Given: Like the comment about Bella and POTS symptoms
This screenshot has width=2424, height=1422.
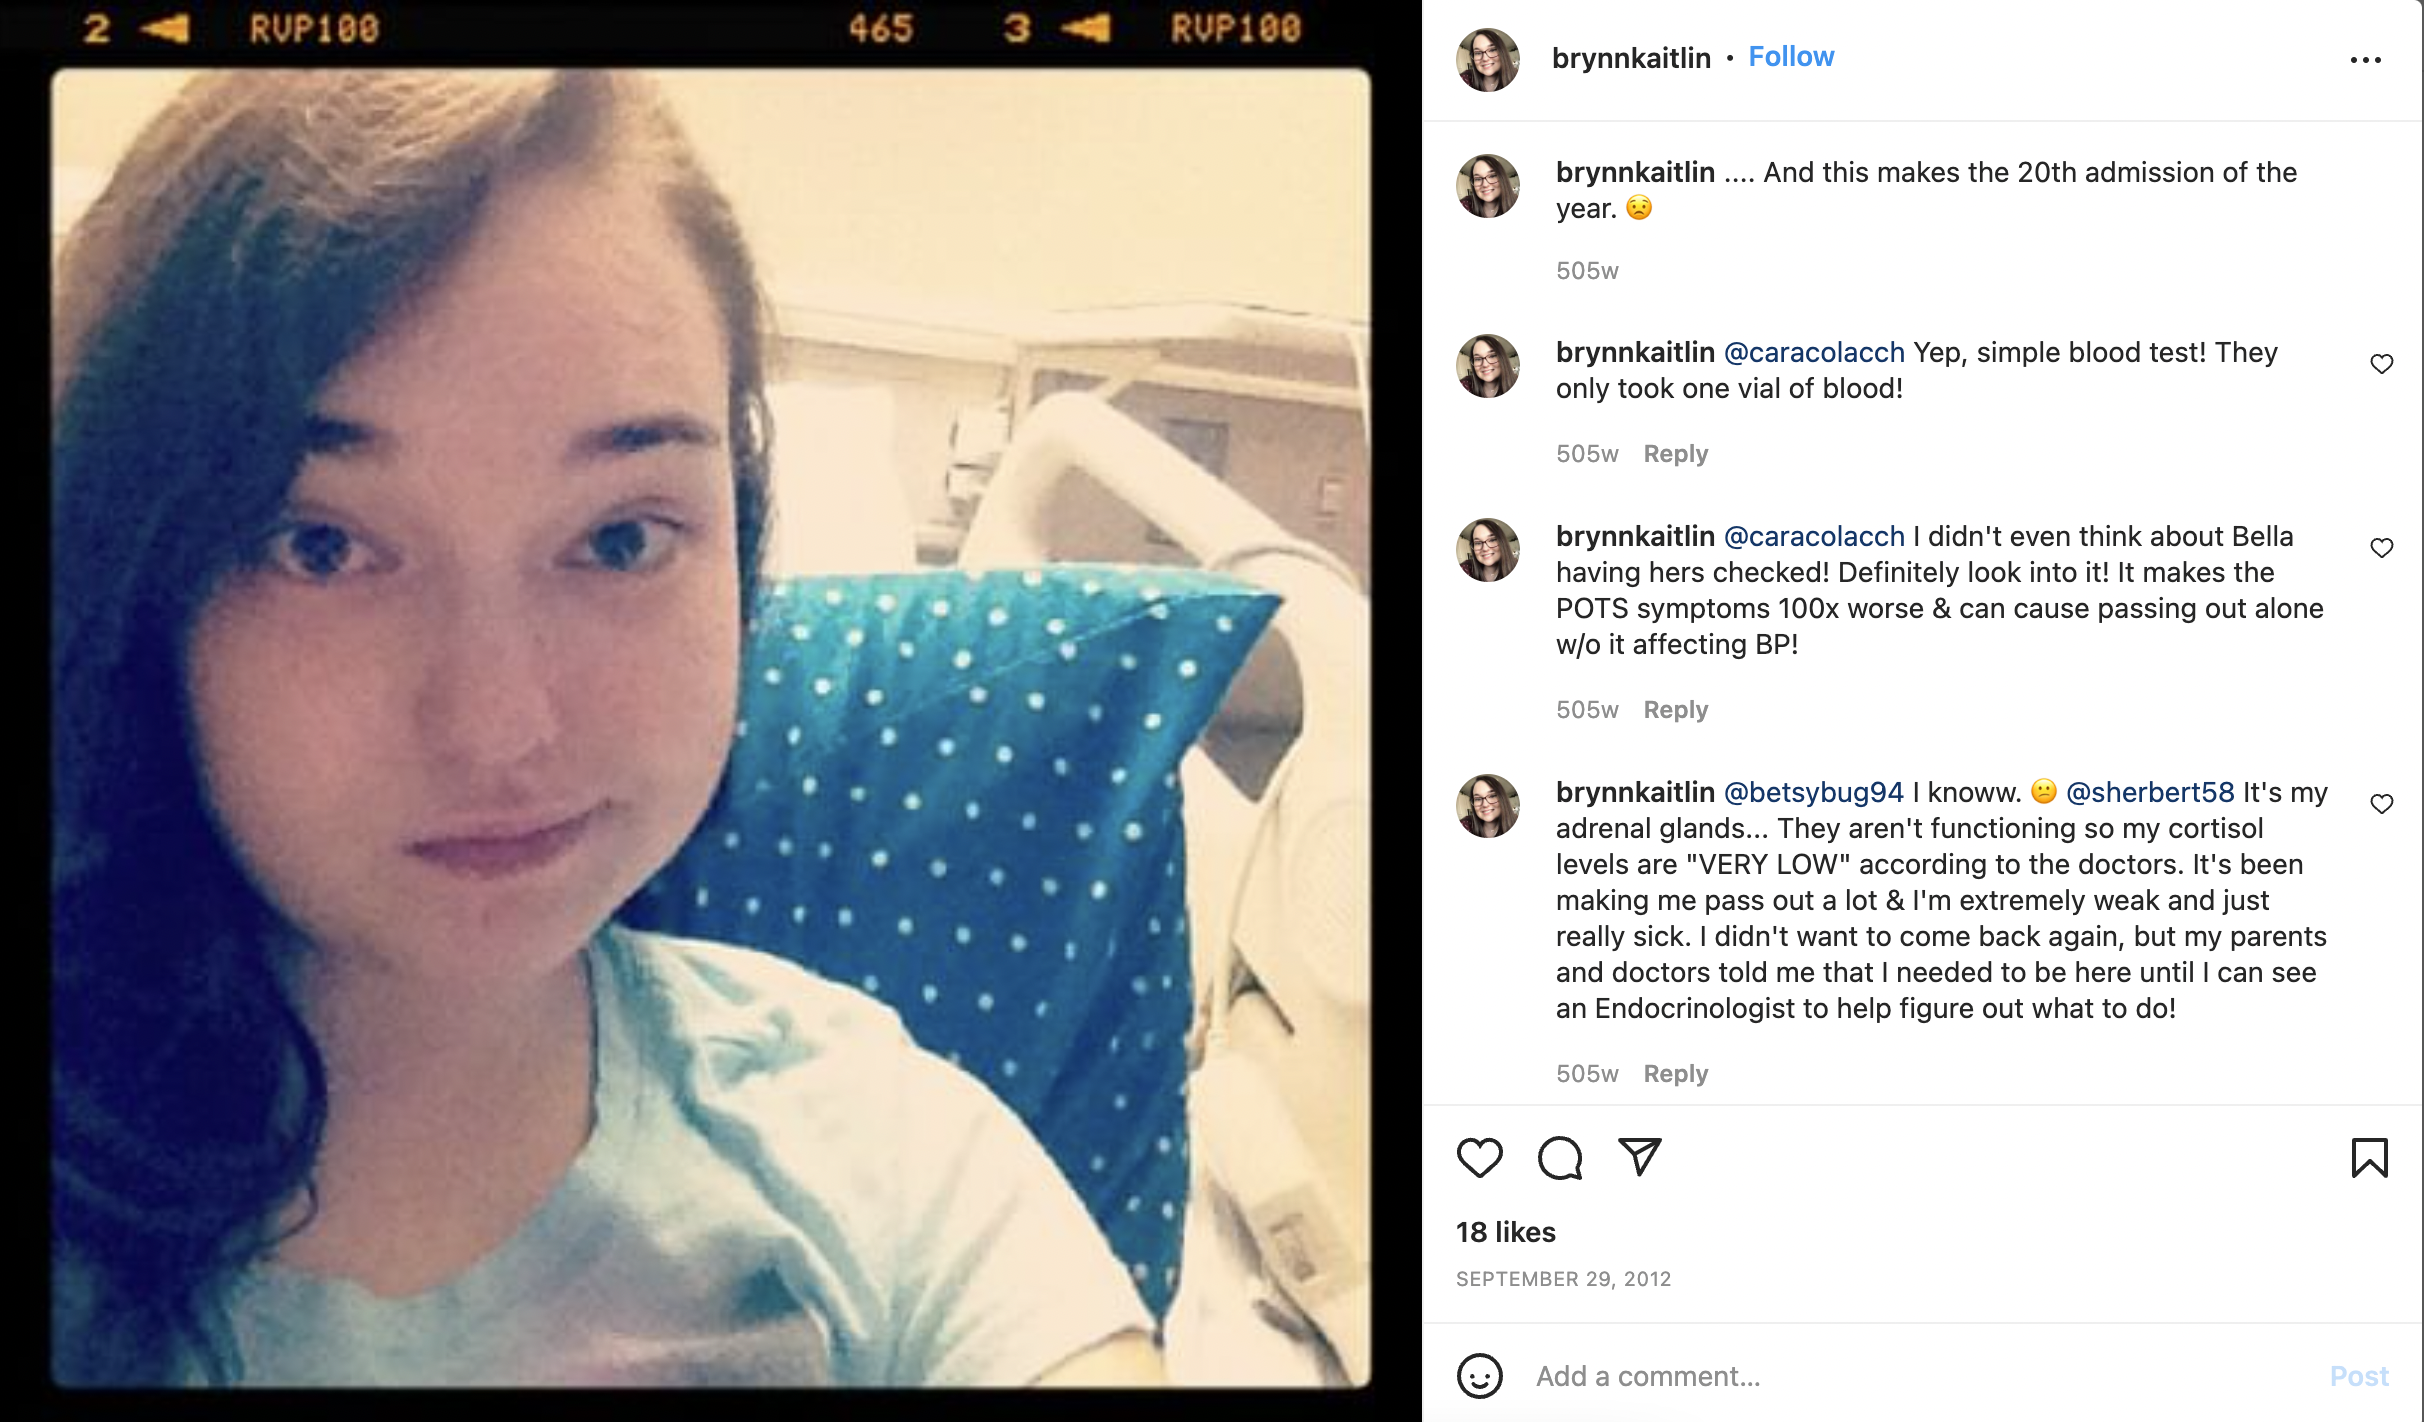Looking at the screenshot, I should coord(2382,548).
